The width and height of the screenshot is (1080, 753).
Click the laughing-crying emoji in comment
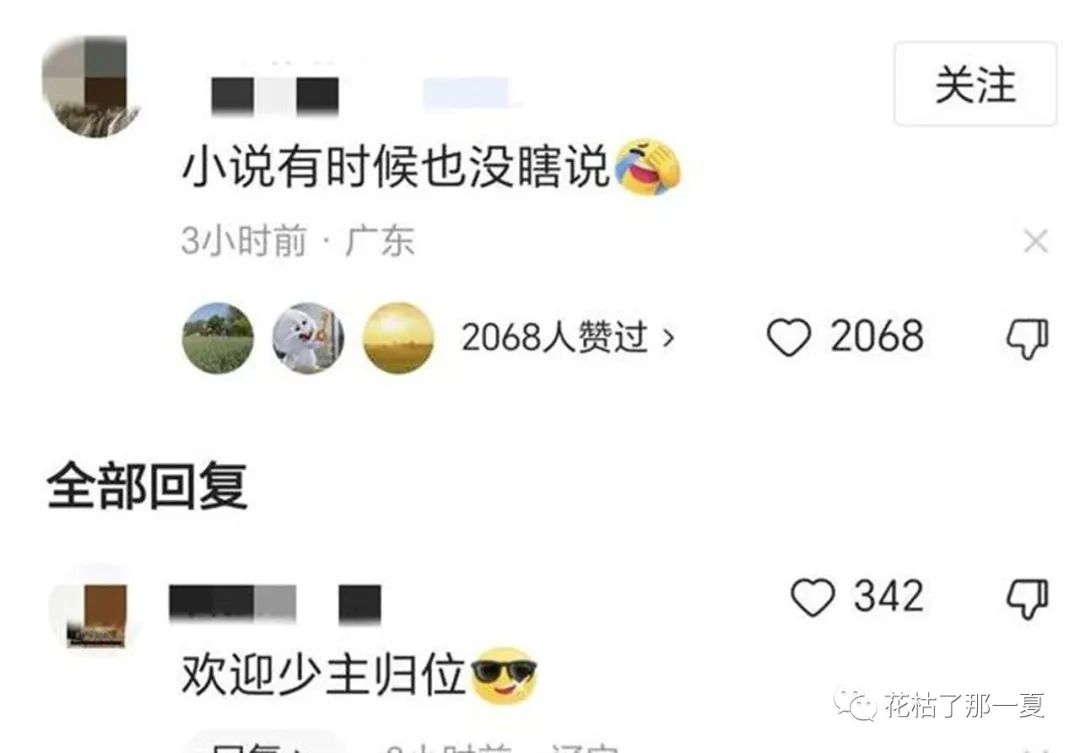click(647, 167)
